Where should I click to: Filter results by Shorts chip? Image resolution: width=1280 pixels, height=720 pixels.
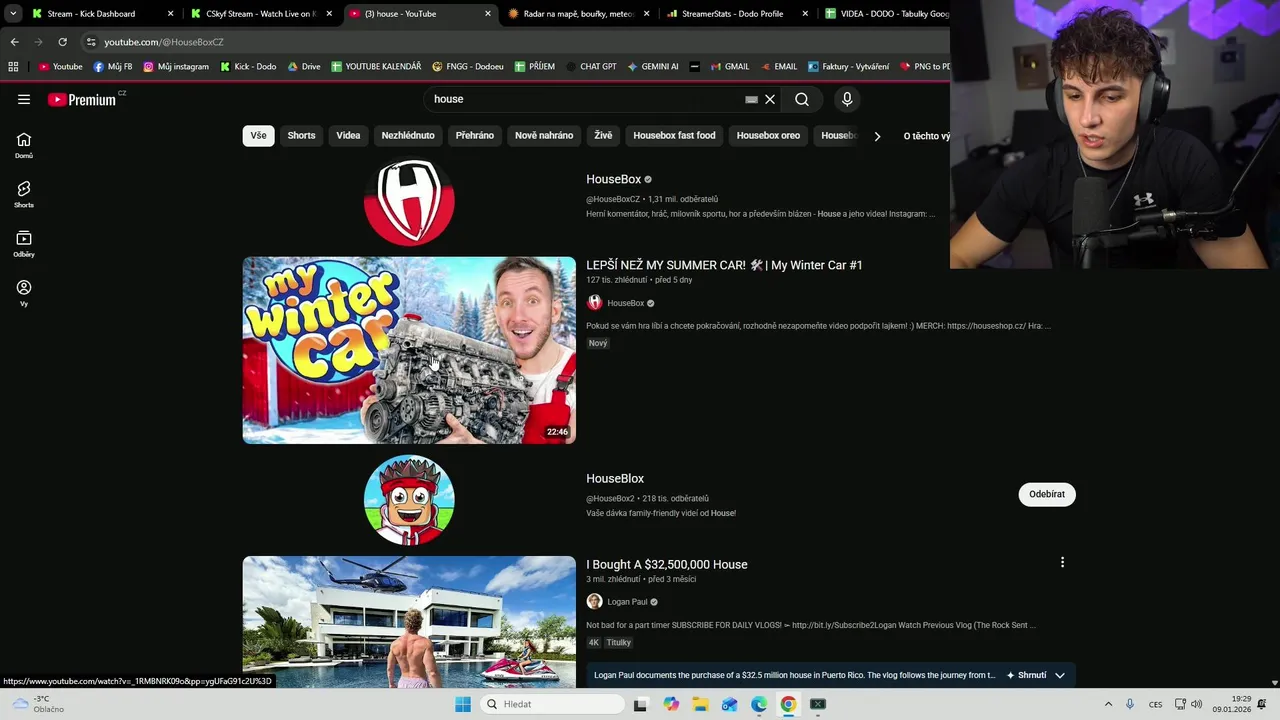point(301,136)
